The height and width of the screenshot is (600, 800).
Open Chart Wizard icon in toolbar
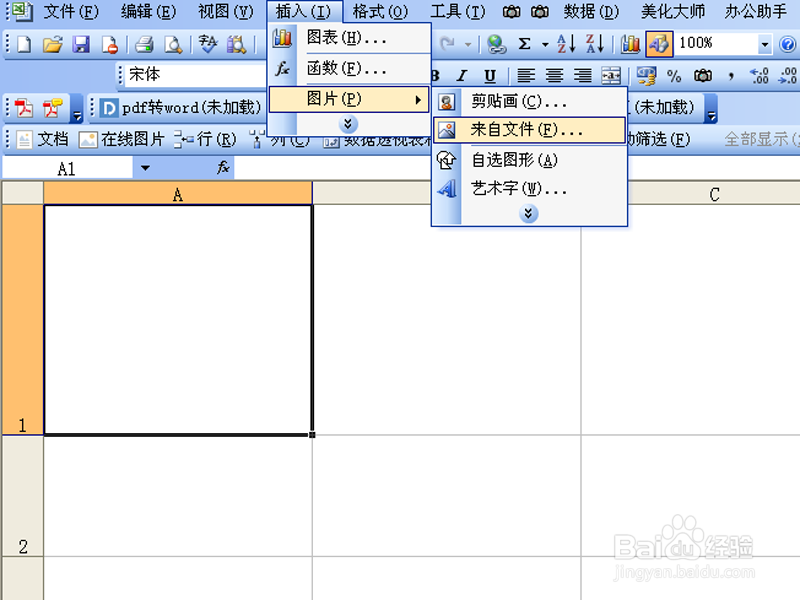coord(630,44)
